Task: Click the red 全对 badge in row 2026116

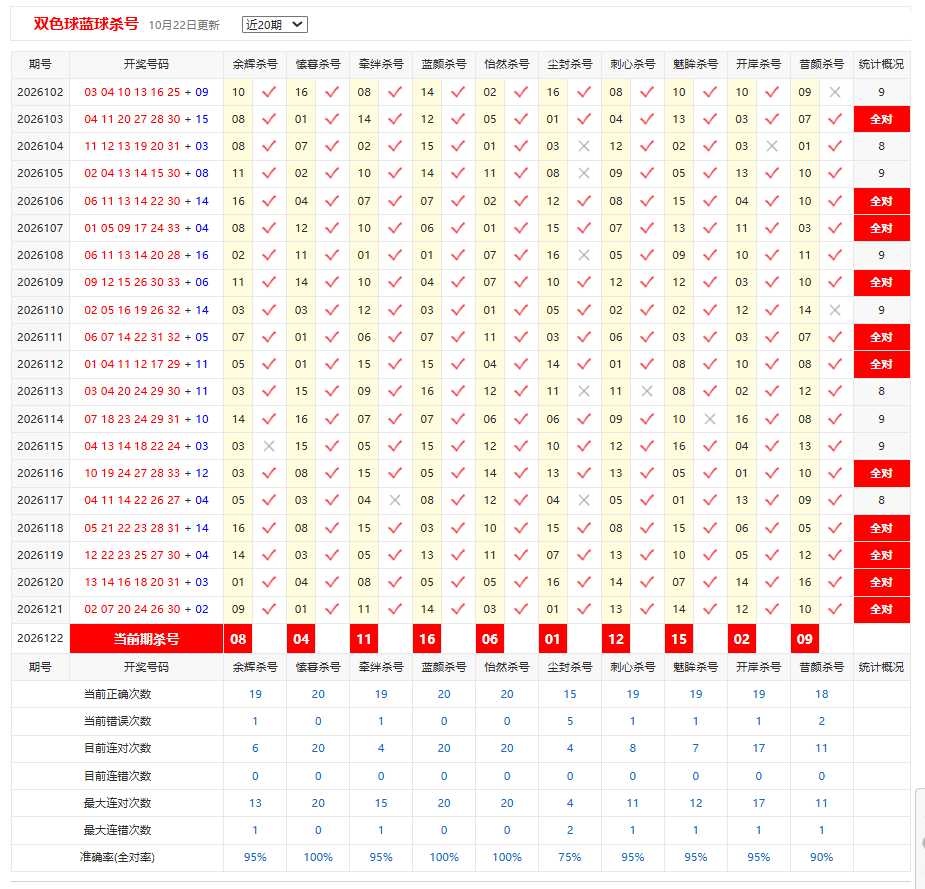Action: point(881,473)
